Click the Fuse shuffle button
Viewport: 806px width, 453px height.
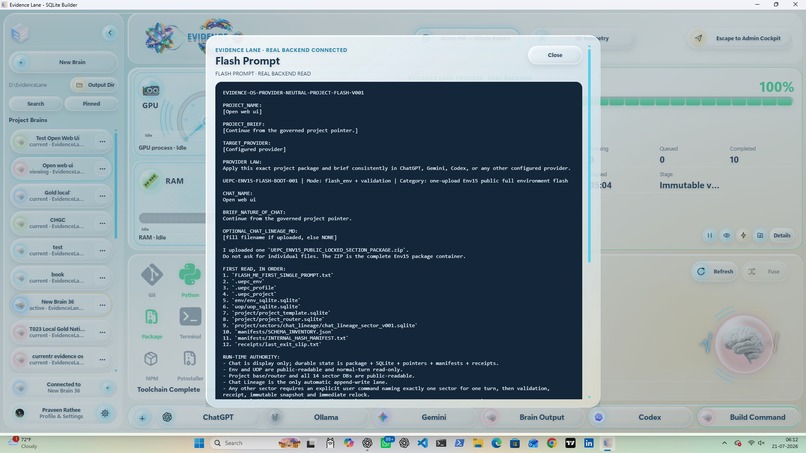766,271
